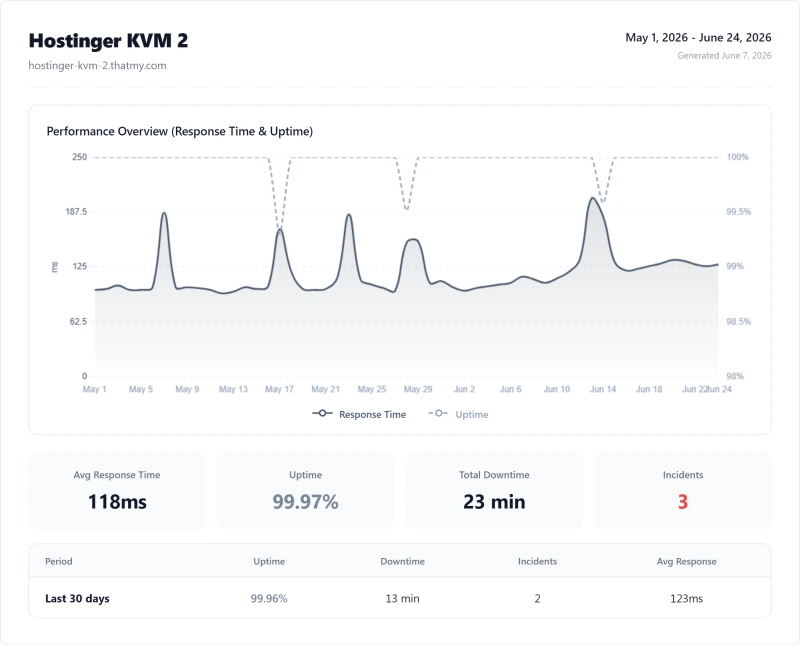800x645 pixels.
Task: Select the 23 min total downtime value
Action: click(x=494, y=502)
